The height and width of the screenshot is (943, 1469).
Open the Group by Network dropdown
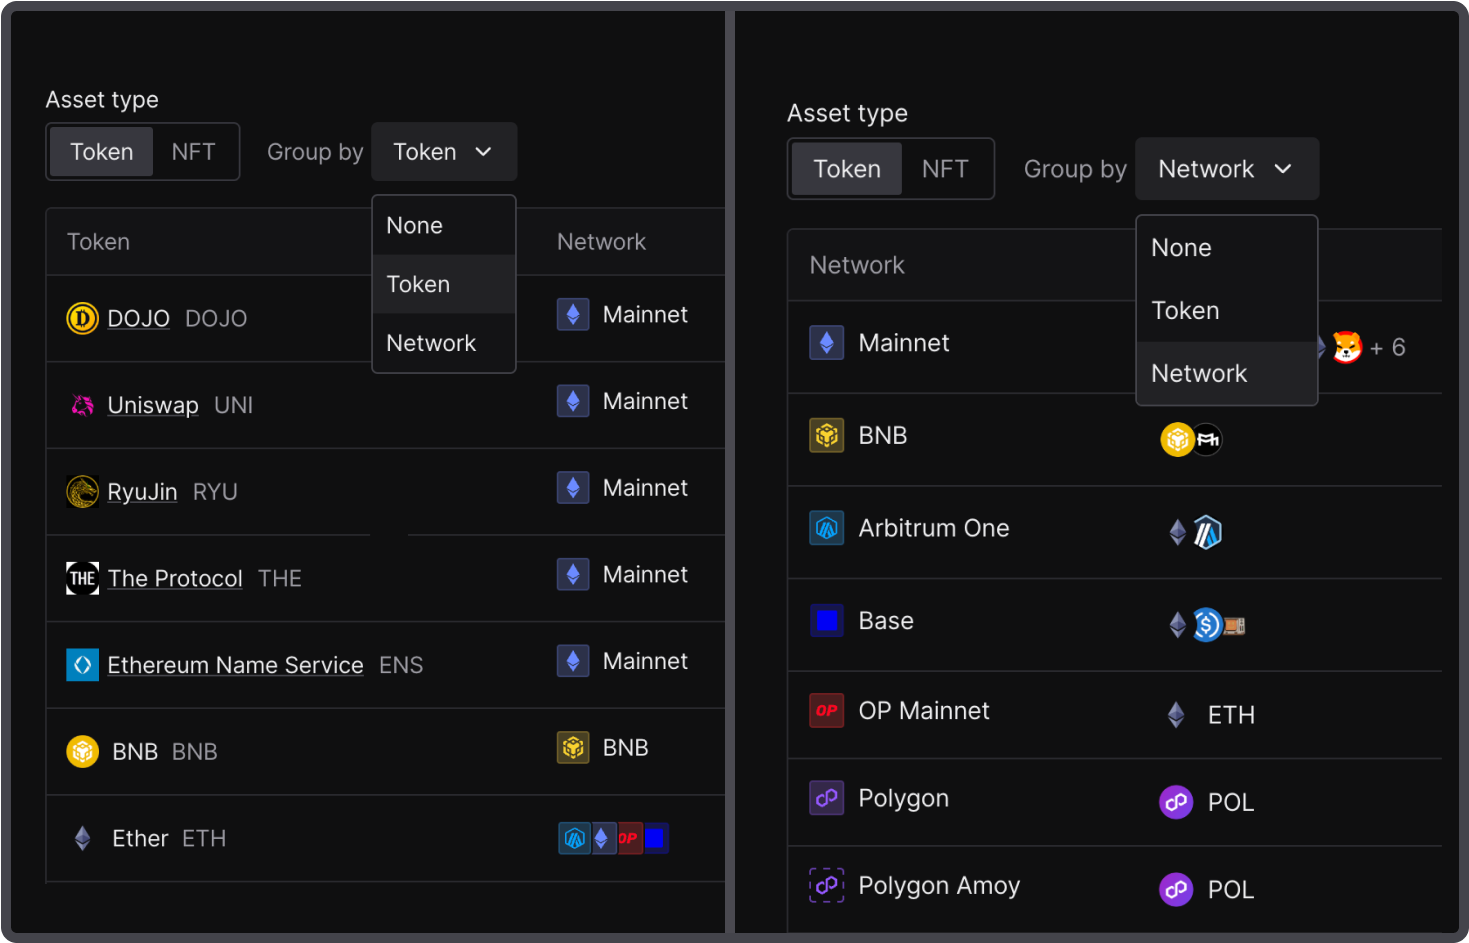coord(1225,169)
